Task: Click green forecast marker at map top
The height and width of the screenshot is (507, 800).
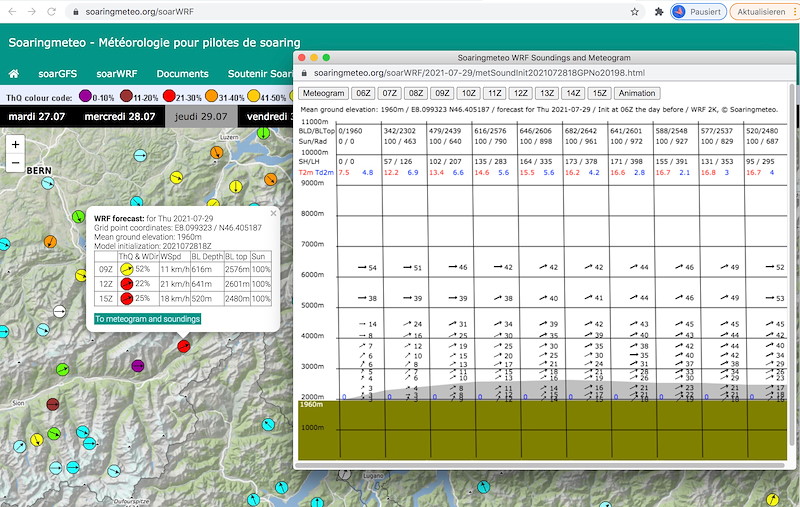Action: [x=263, y=133]
